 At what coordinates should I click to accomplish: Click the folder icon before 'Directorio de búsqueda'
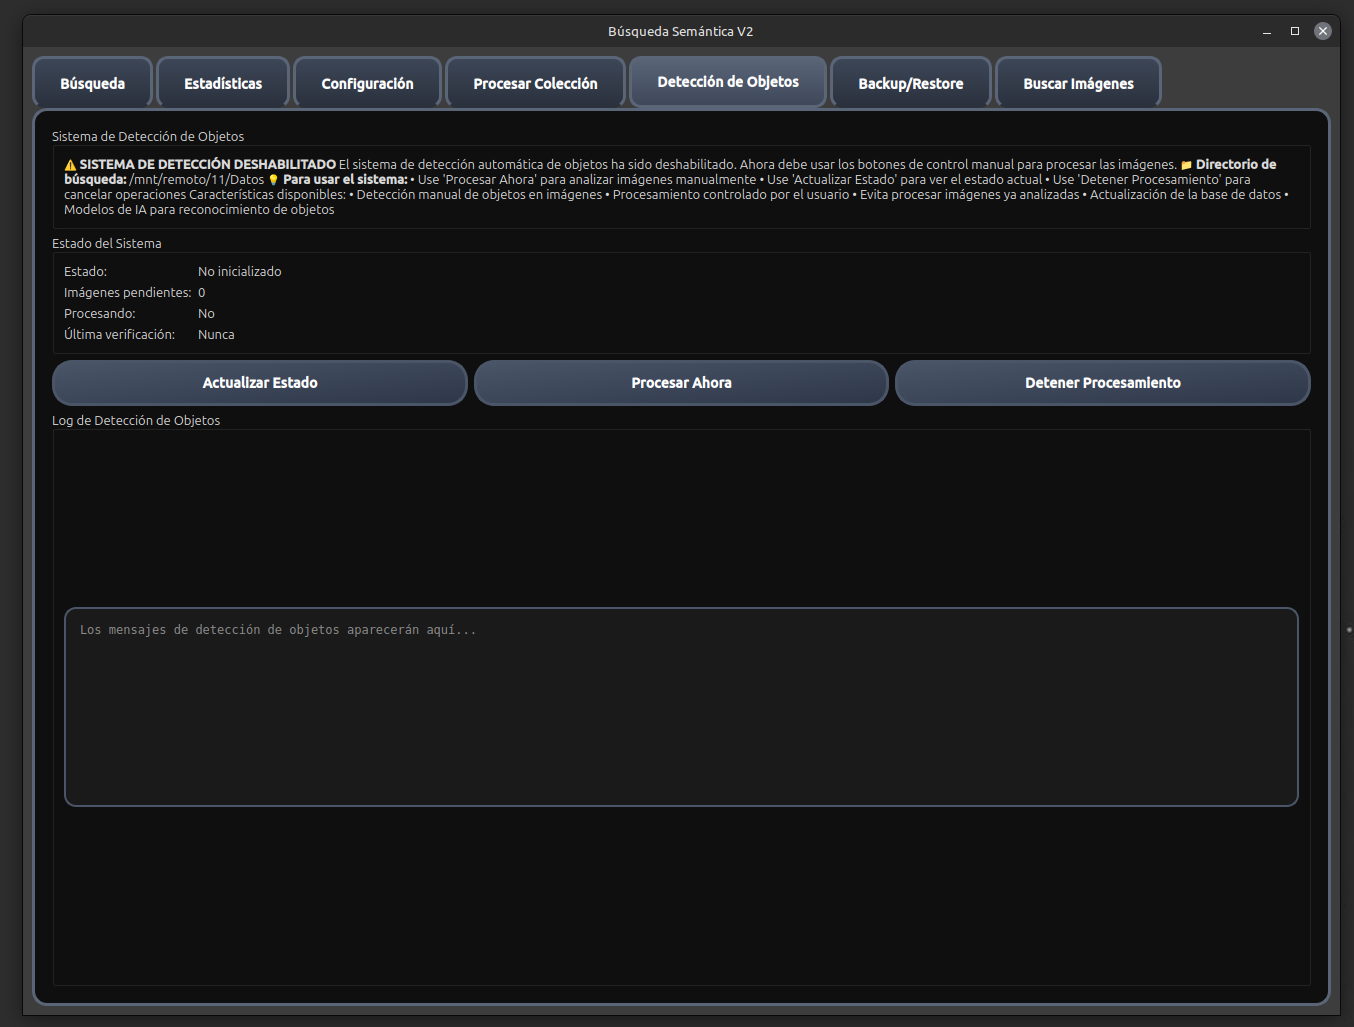point(1186,165)
